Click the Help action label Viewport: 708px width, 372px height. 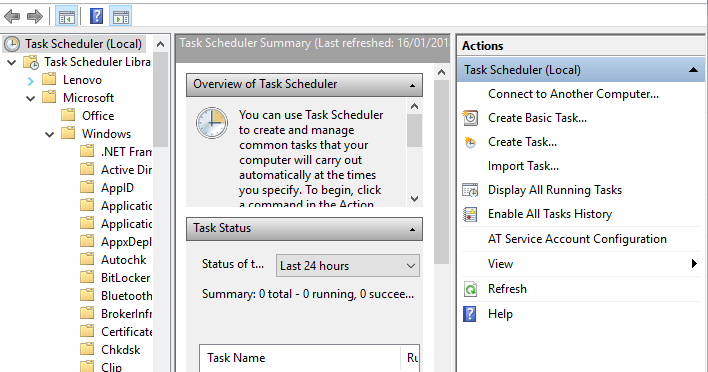coord(500,314)
